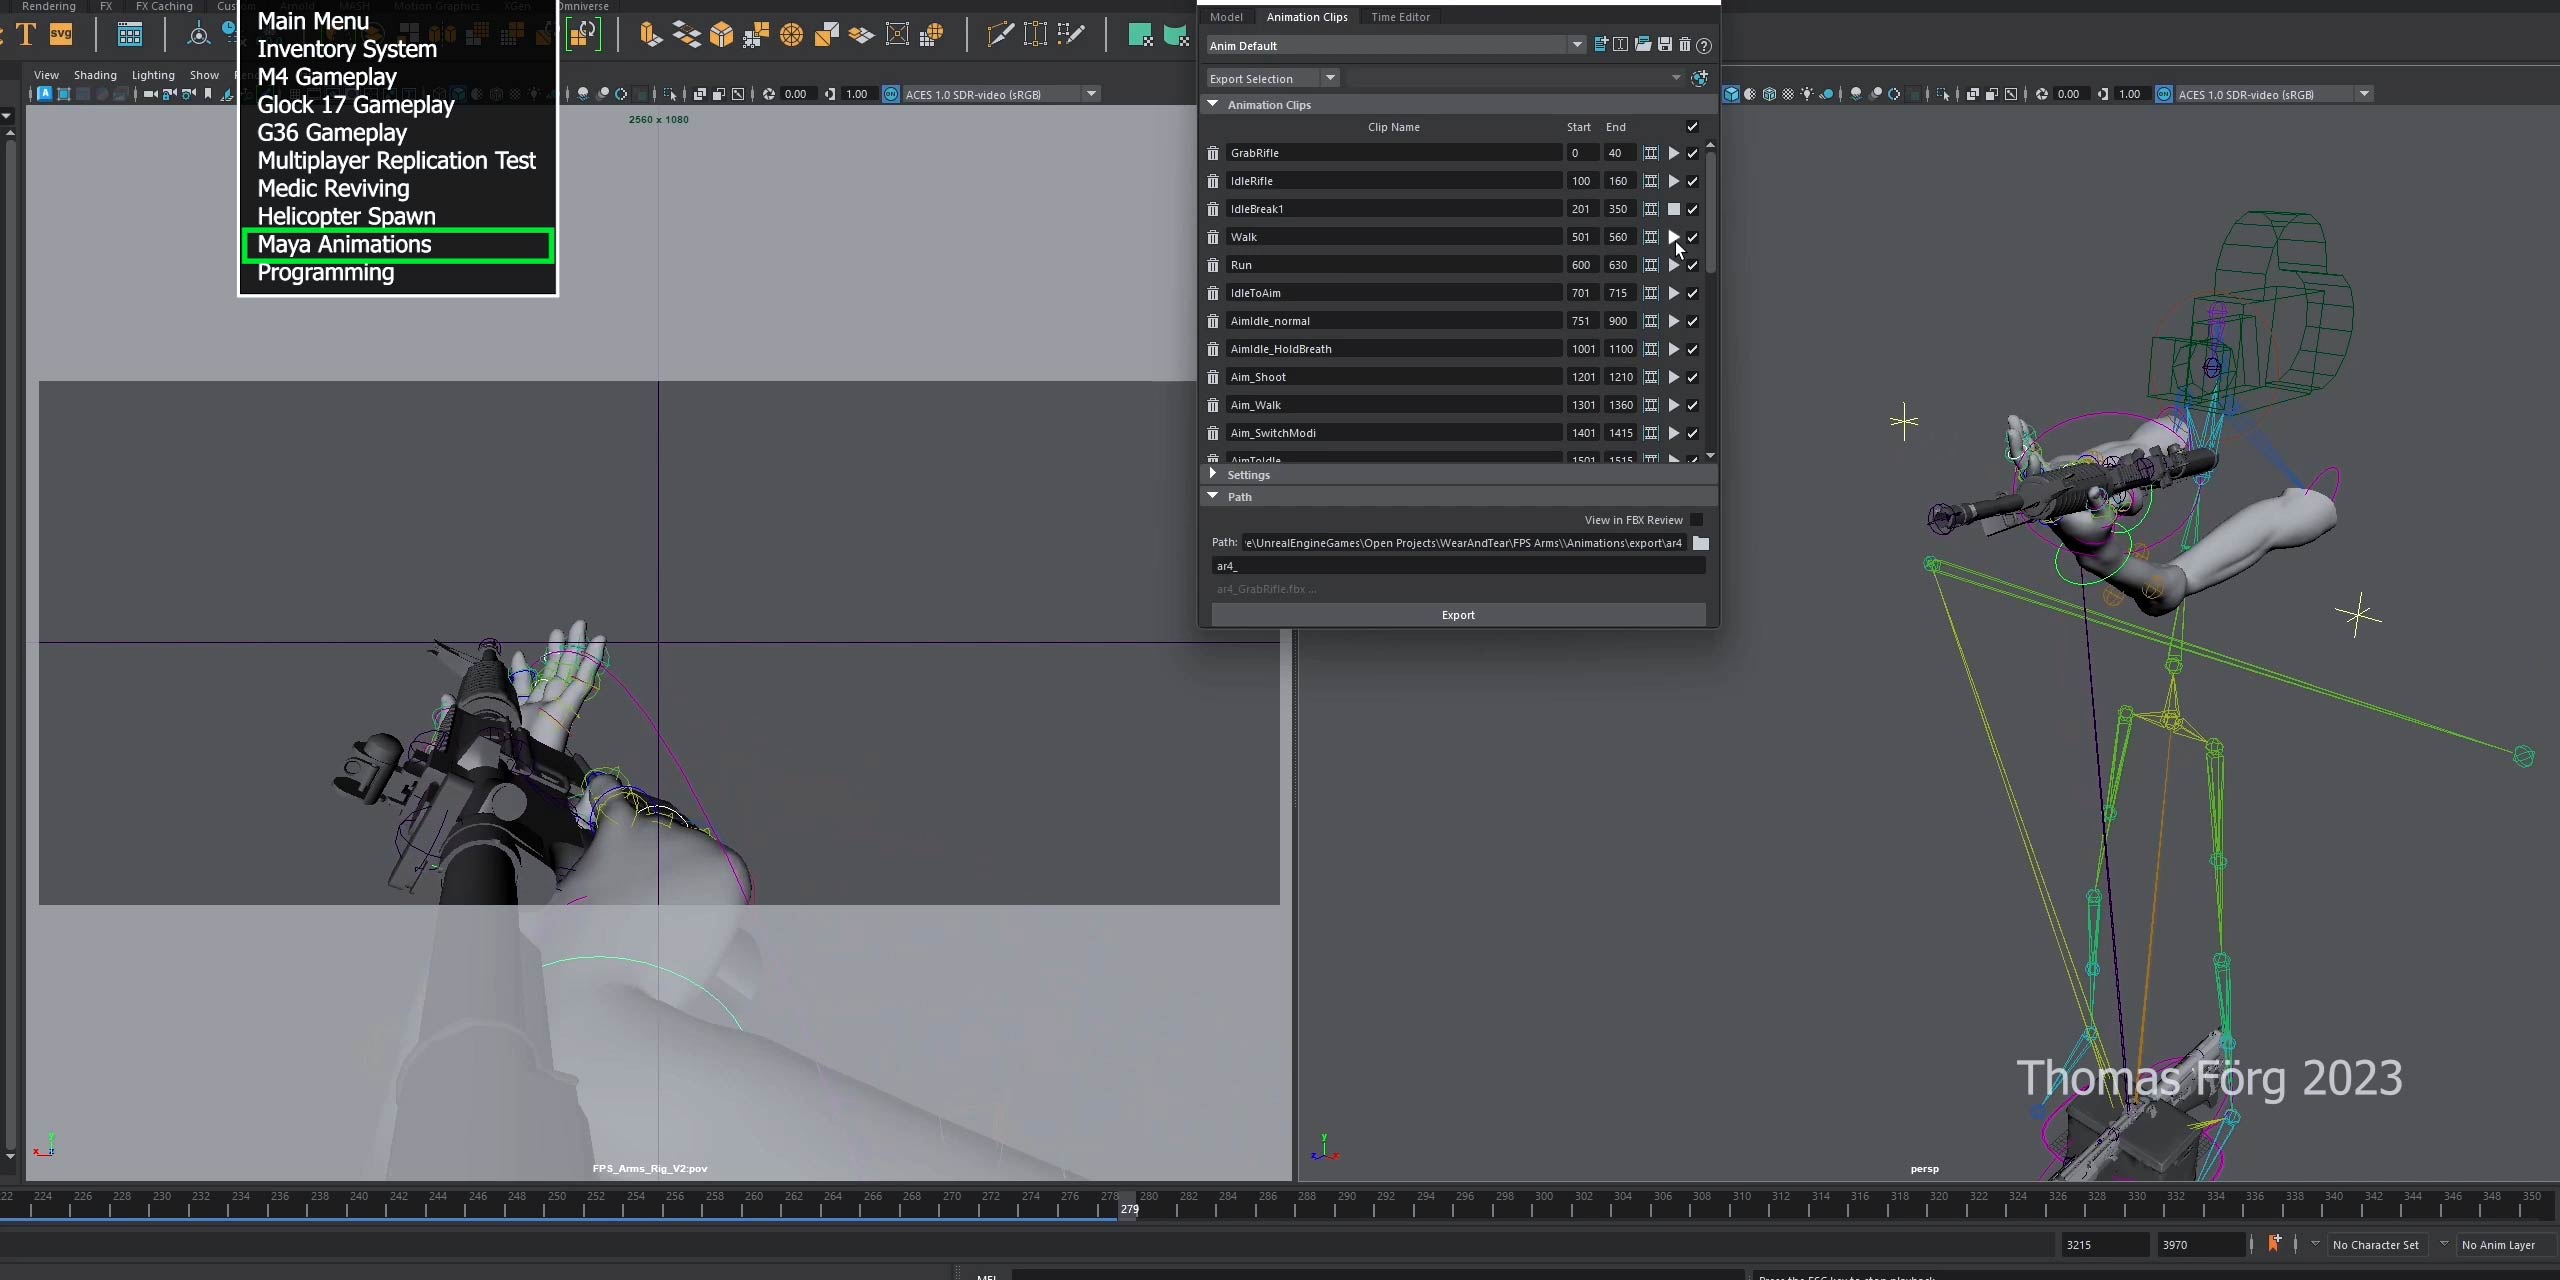
Task: Click the add selection set icon
Action: [x=1699, y=78]
